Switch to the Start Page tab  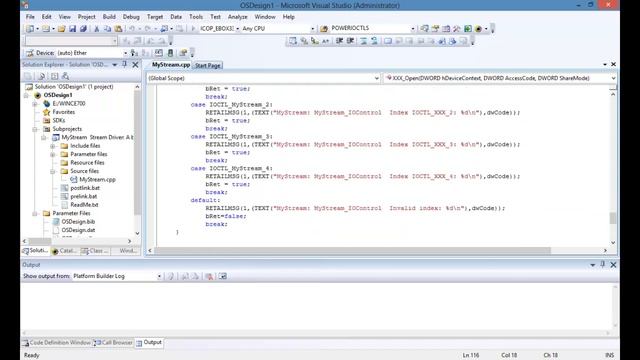tap(207, 65)
